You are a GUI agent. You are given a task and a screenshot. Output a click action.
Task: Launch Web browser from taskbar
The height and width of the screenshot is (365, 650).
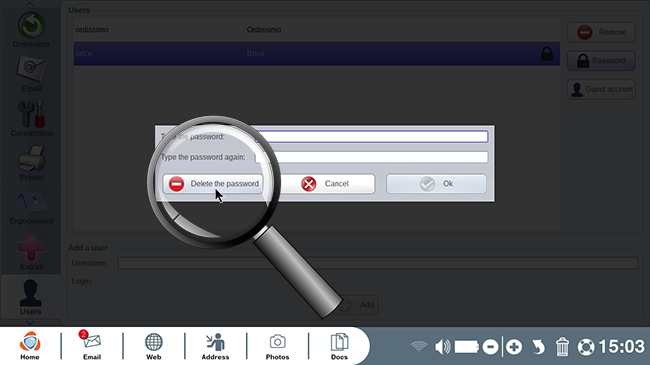[x=153, y=346]
